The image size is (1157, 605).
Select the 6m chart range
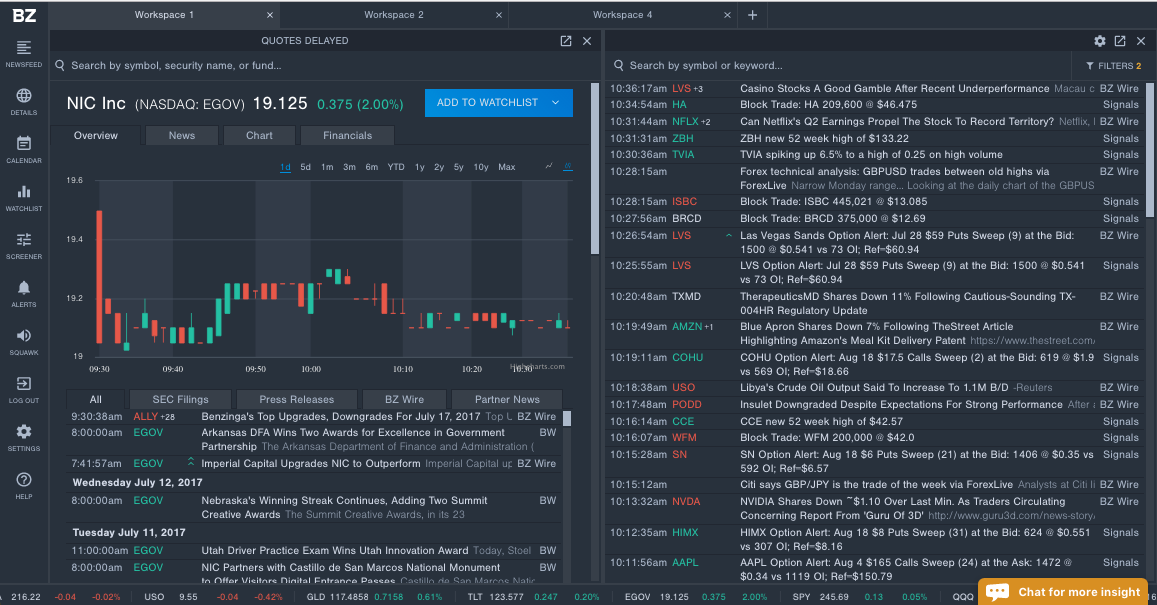pos(372,167)
